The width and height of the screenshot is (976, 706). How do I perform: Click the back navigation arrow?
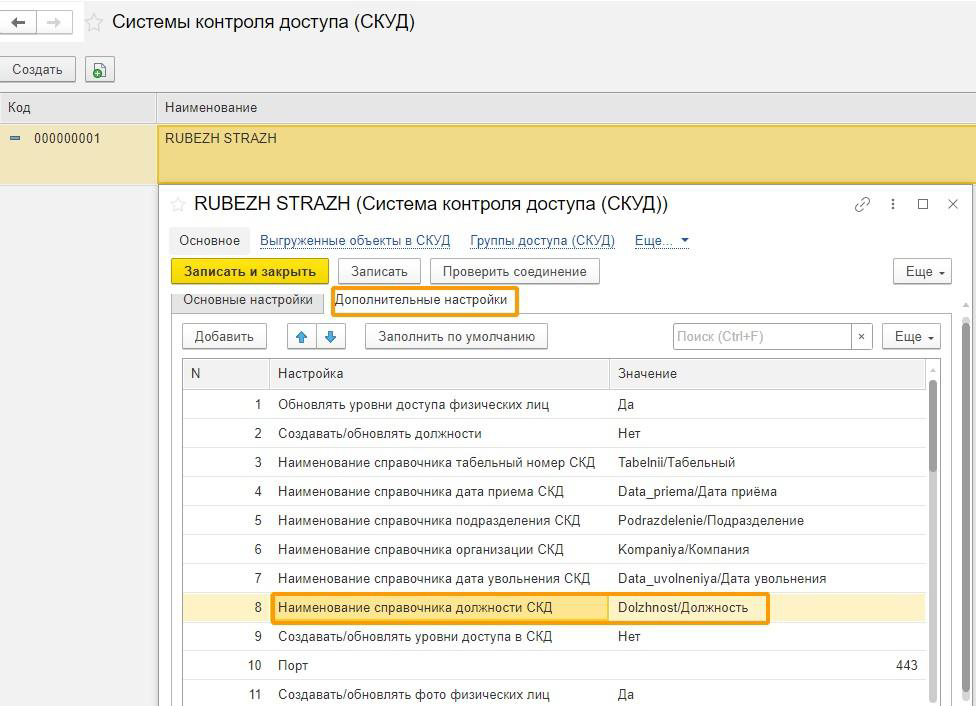pos(18,22)
